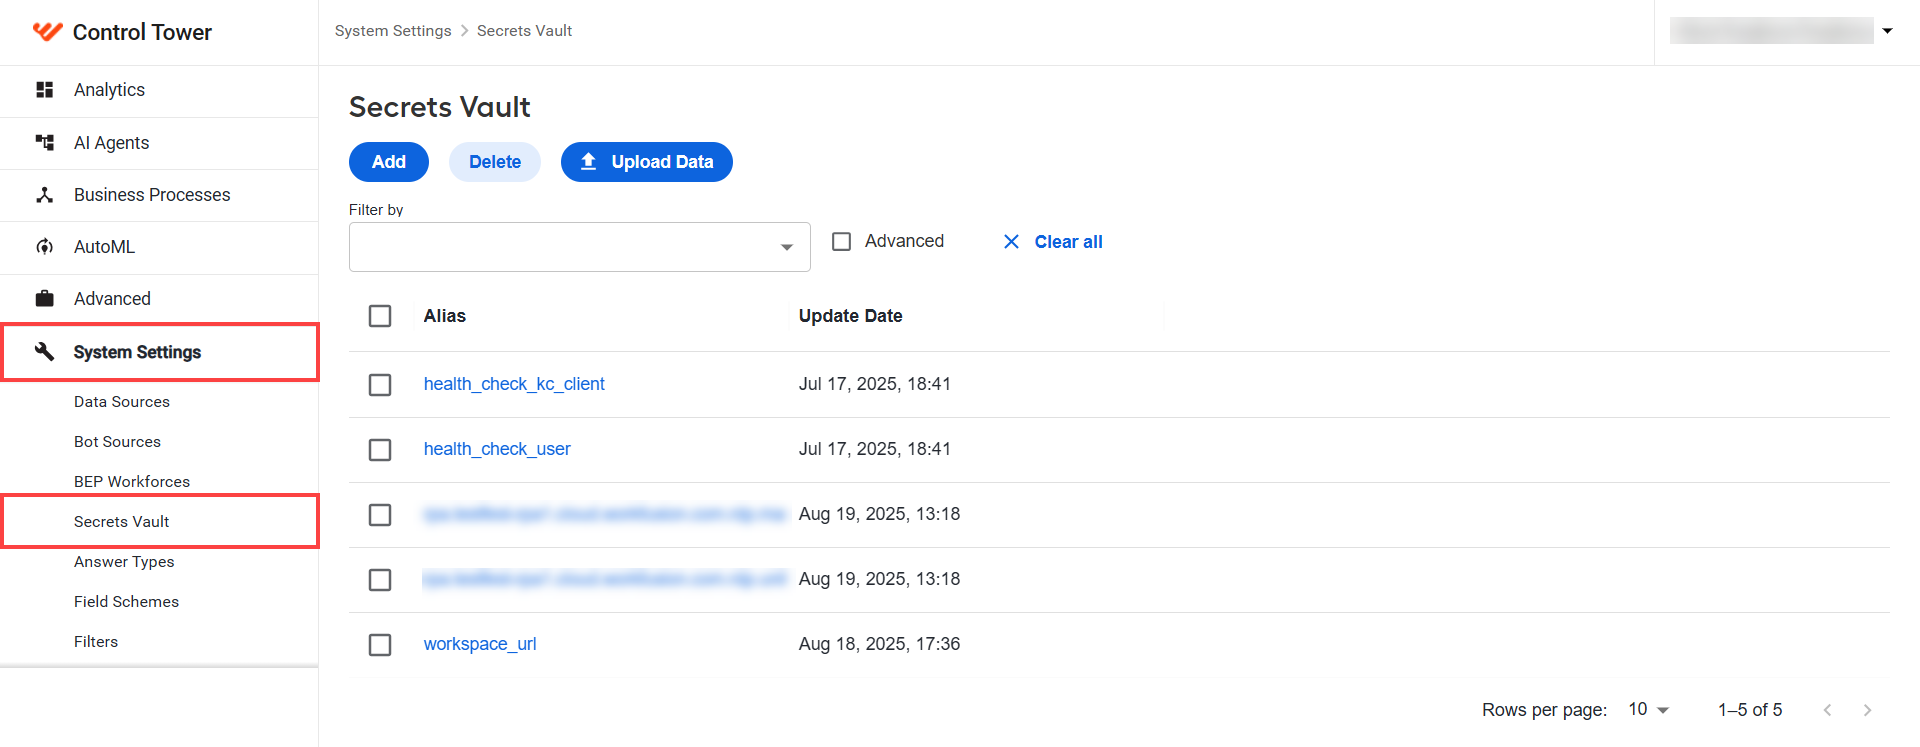Open Data Sources in sidebar
Image resolution: width=1920 pixels, height=747 pixels.
tap(122, 402)
